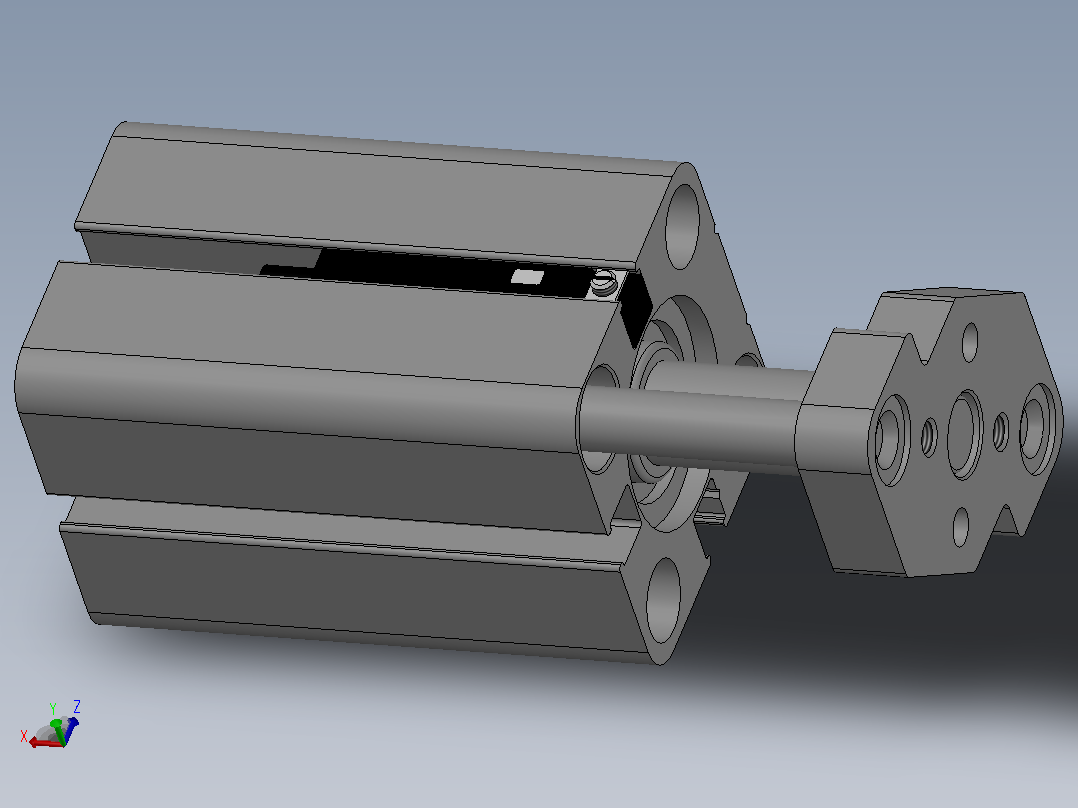Select the threaded hole right of center bore
Image resolution: width=1078 pixels, height=808 pixels.
1001,432
